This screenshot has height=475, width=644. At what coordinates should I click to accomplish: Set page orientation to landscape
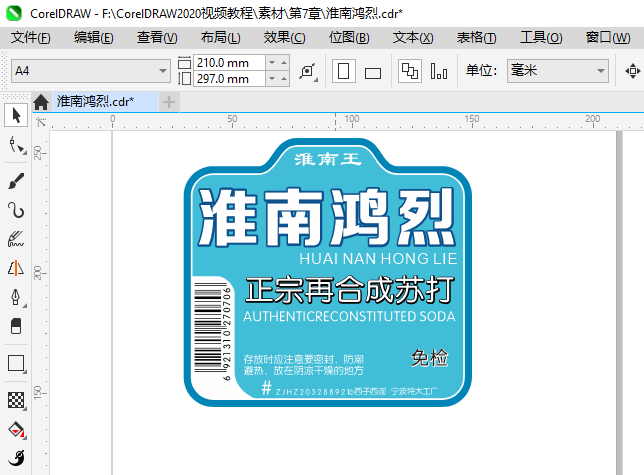click(373, 73)
